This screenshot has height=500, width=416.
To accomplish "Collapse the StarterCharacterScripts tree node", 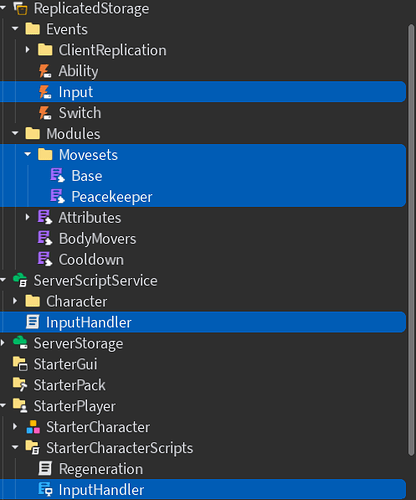I will [x=15, y=448].
